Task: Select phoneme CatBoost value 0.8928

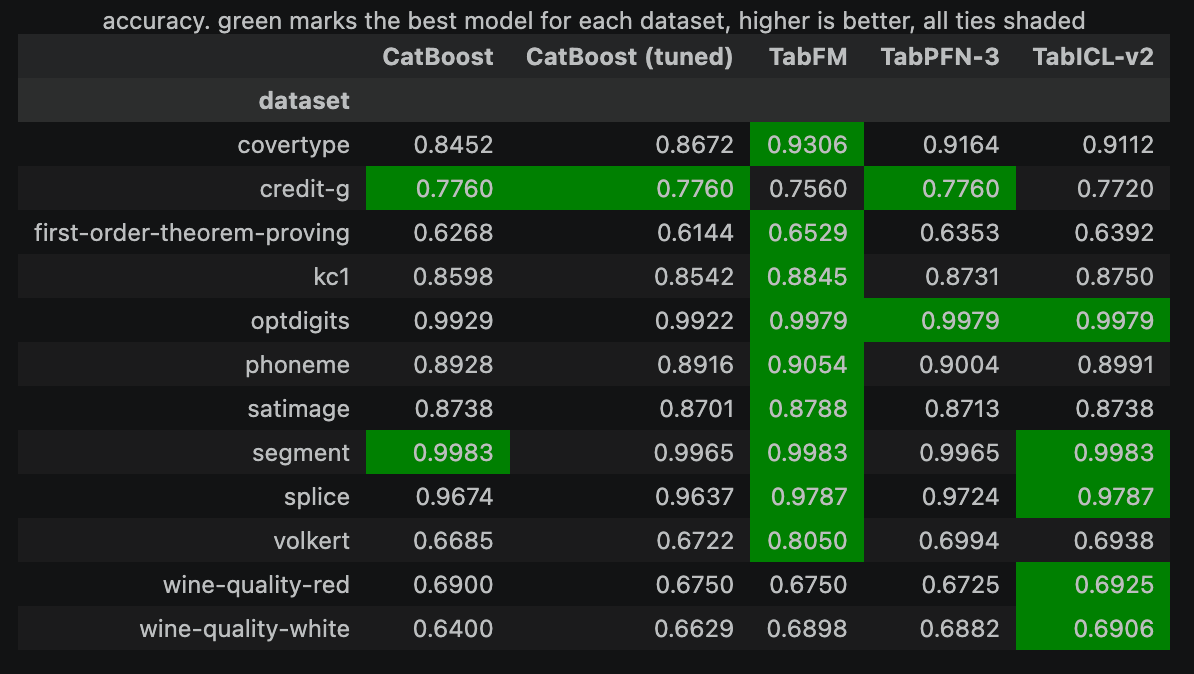Action: [453, 365]
